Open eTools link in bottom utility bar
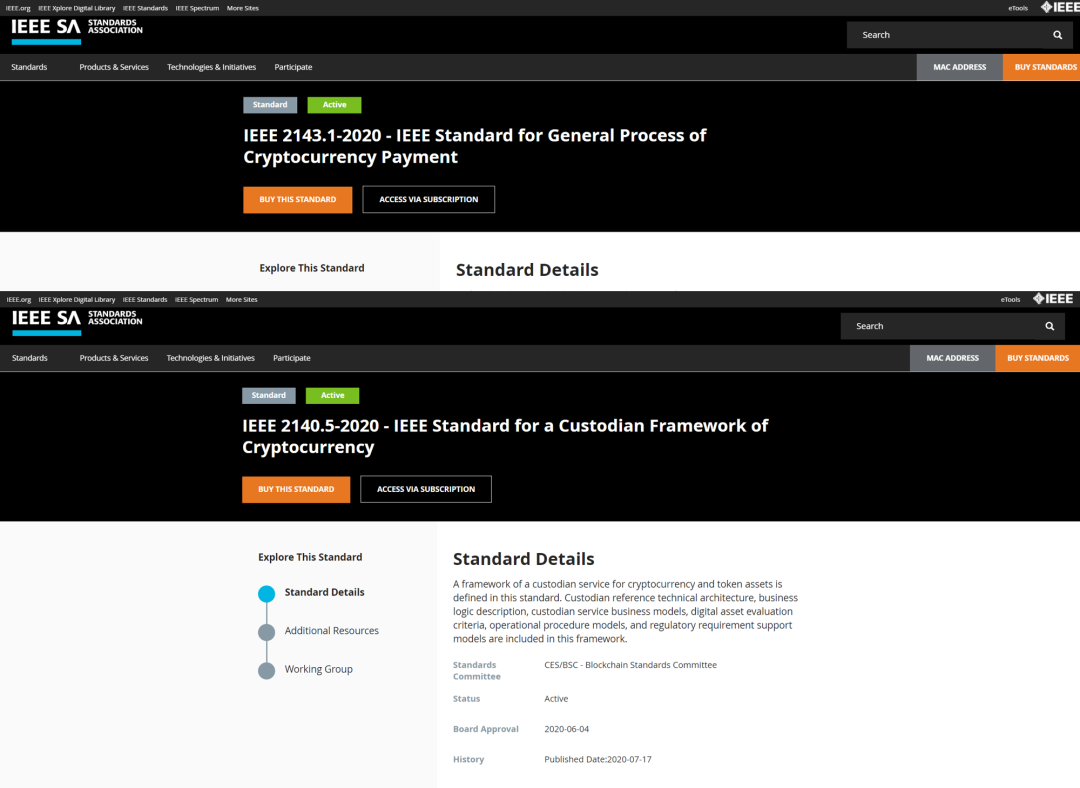The image size is (1080, 788). [1010, 300]
